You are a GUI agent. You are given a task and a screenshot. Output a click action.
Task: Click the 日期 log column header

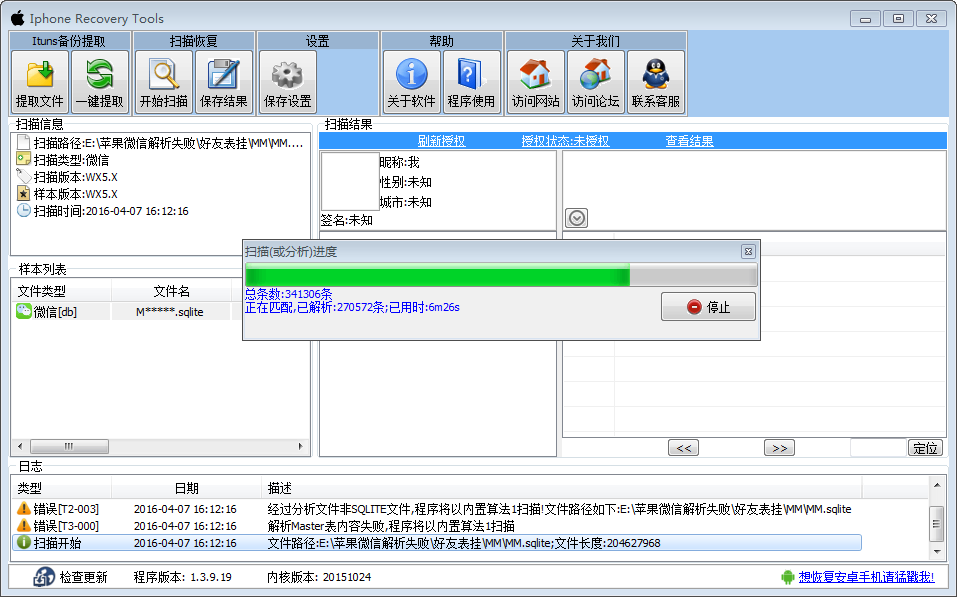[186, 488]
